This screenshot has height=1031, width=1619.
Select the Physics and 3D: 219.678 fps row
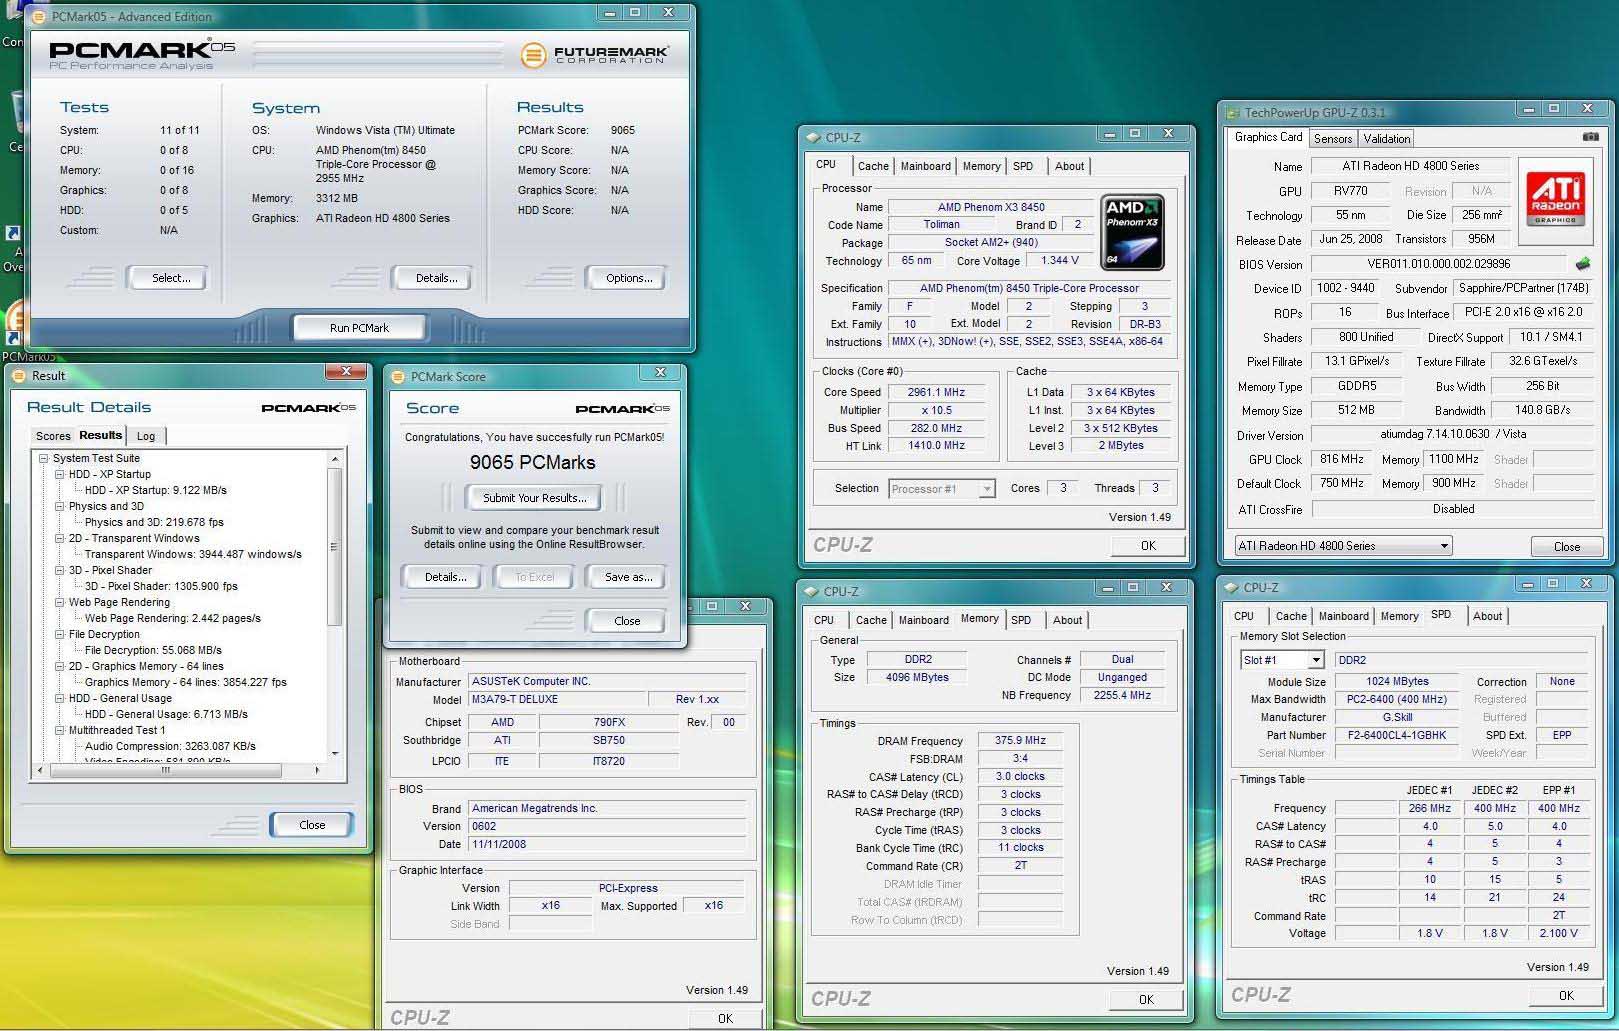click(x=154, y=522)
